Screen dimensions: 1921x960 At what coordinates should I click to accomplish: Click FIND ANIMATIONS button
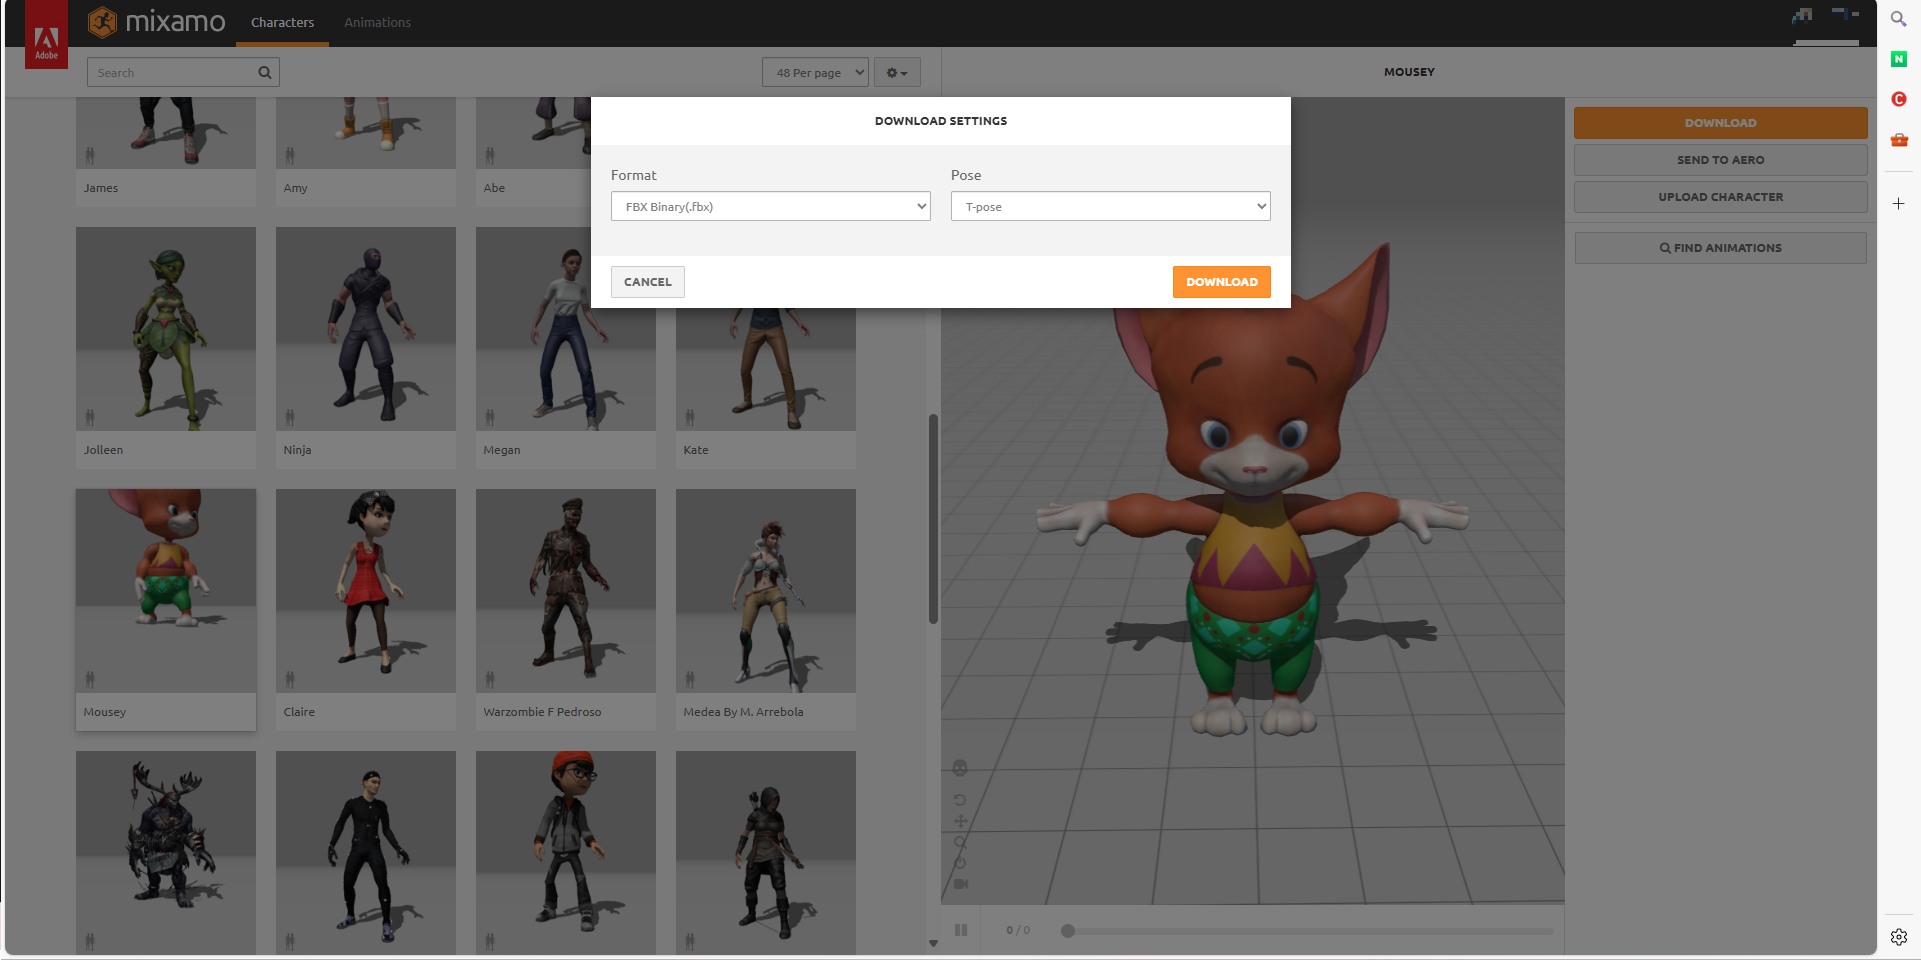pyautogui.click(x=1720, y=248)
